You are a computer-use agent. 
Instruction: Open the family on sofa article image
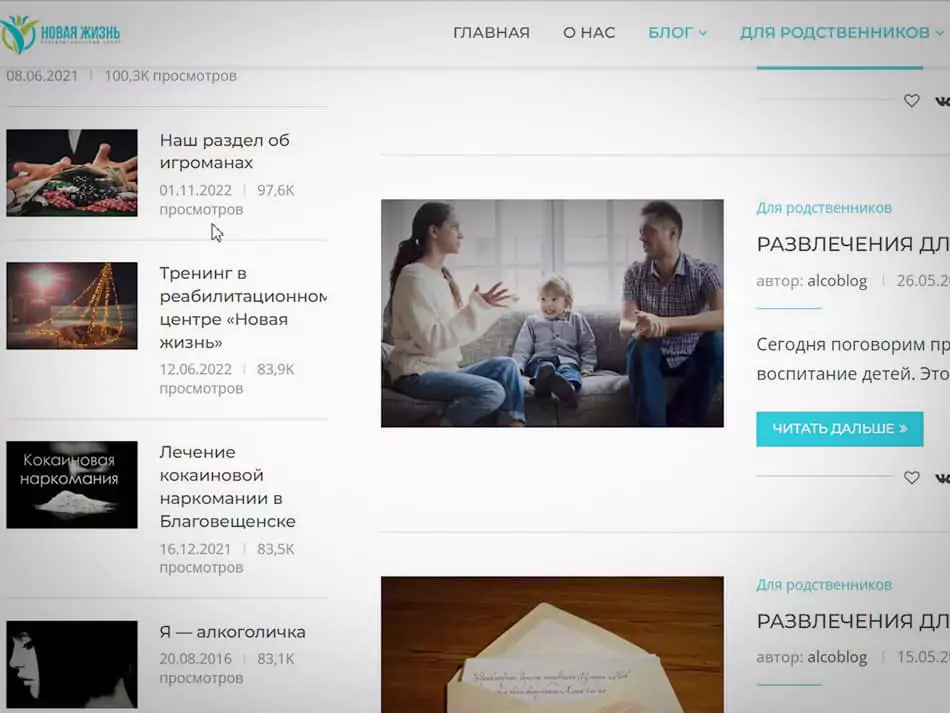coord(552,313)
